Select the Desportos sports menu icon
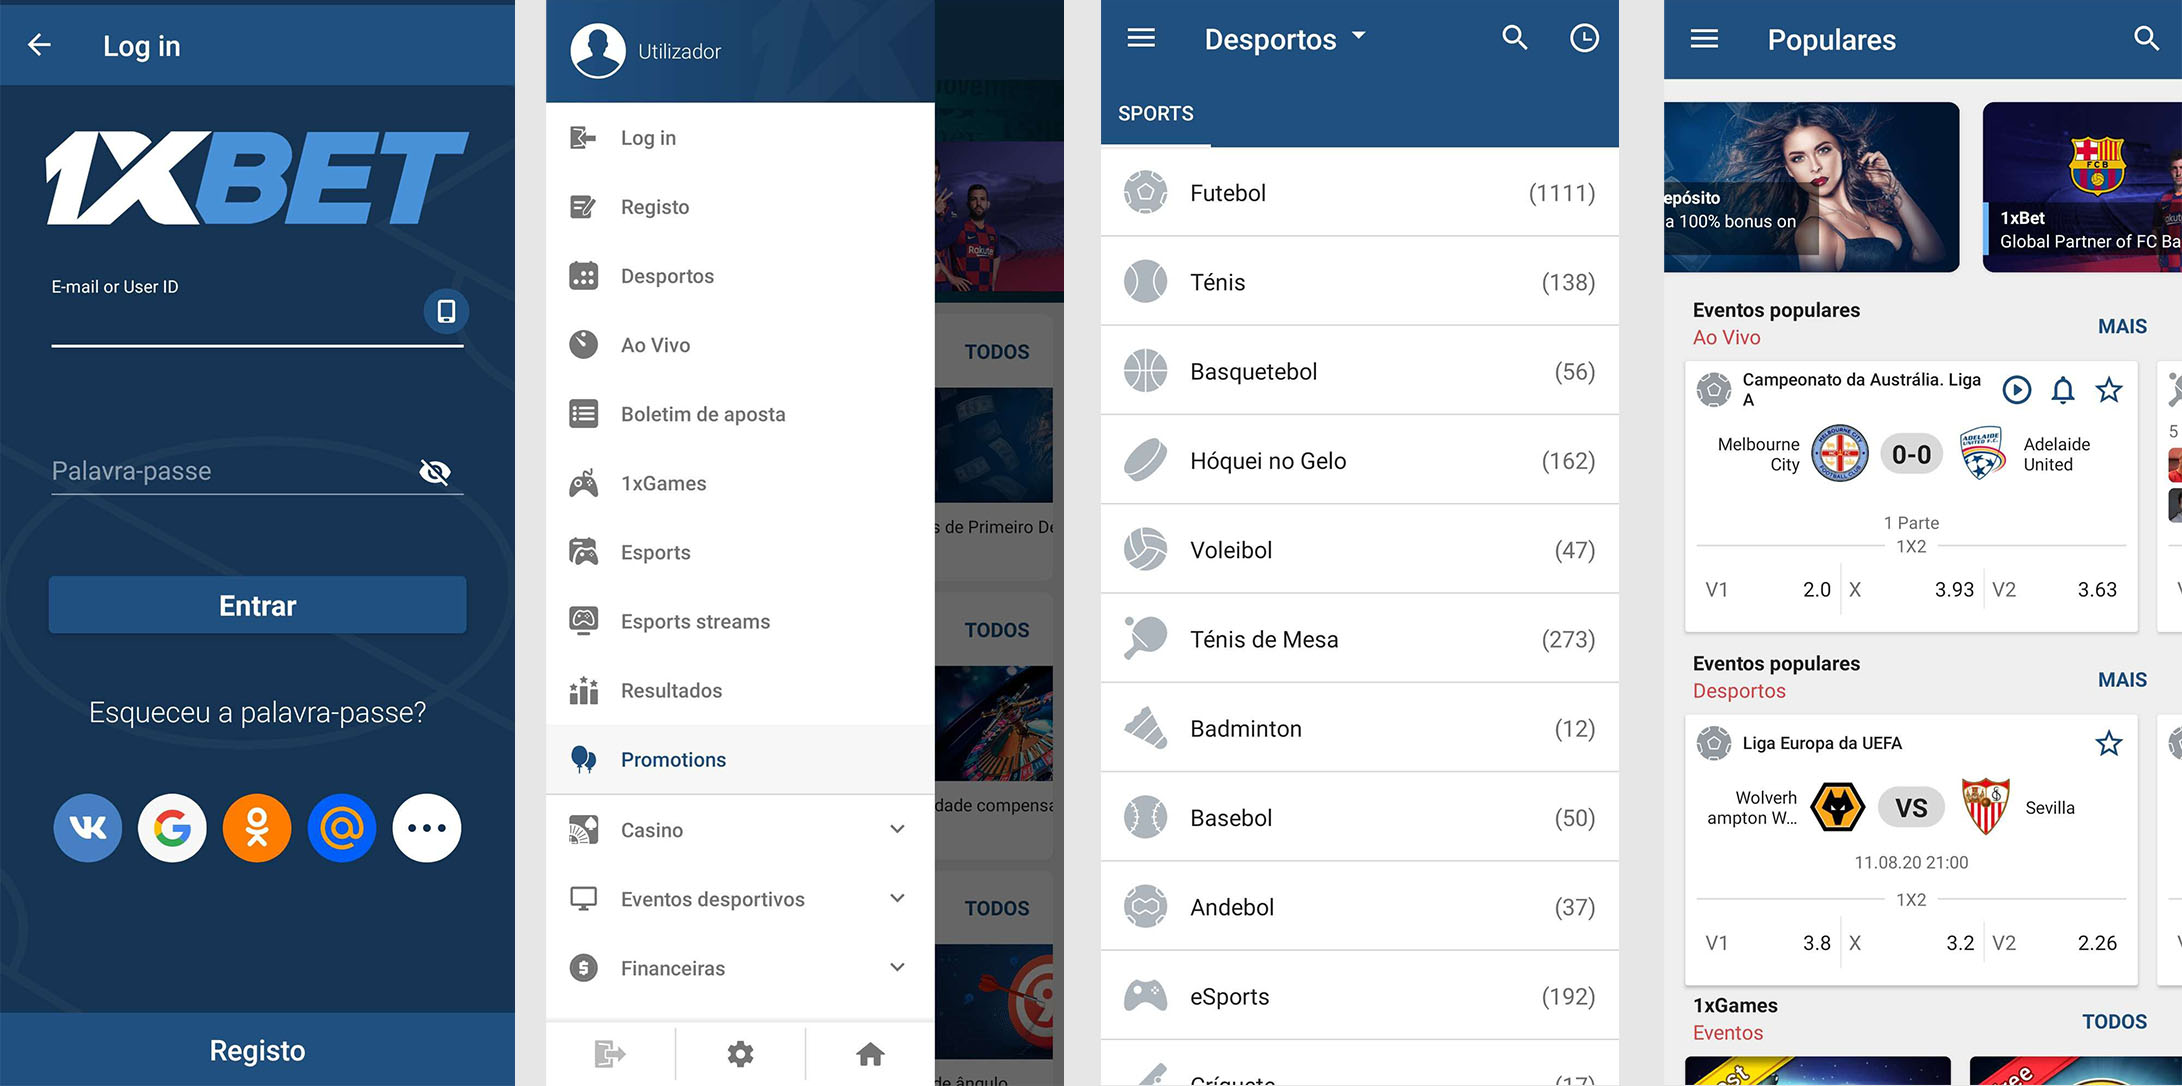2182x1086 pixels. tap(582, 276)
